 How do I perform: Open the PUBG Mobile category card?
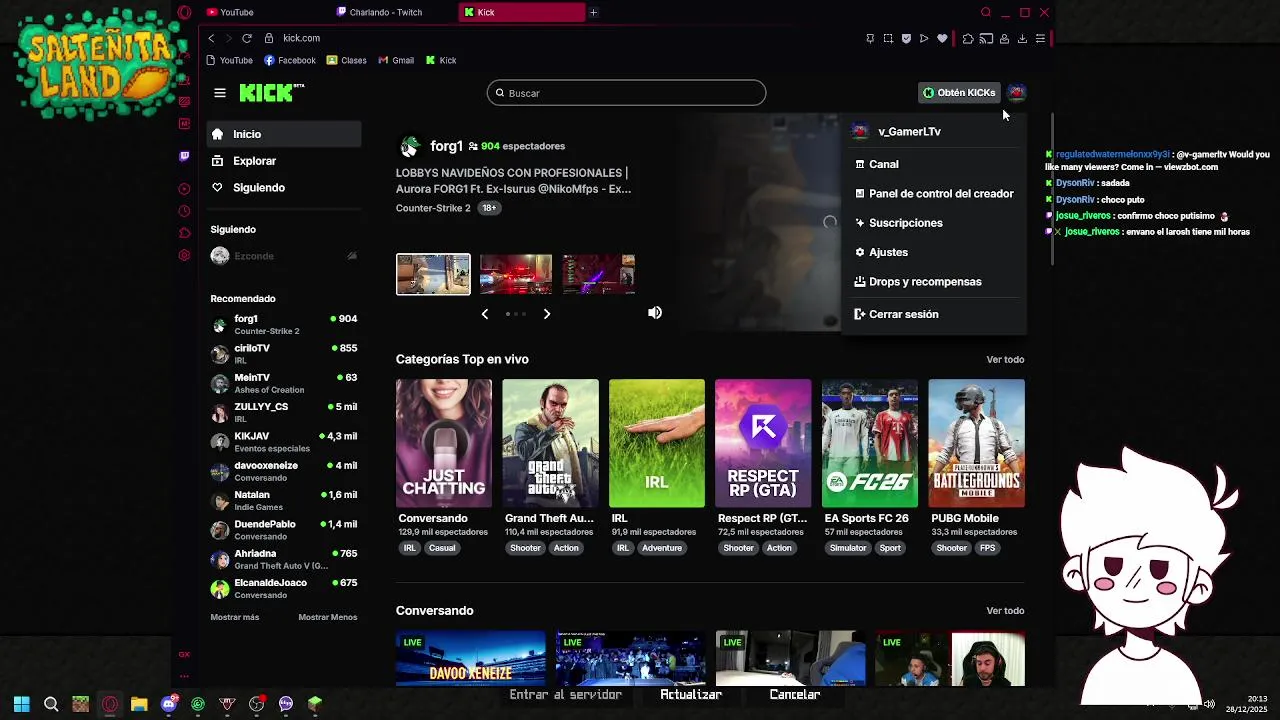click(977, 443)
